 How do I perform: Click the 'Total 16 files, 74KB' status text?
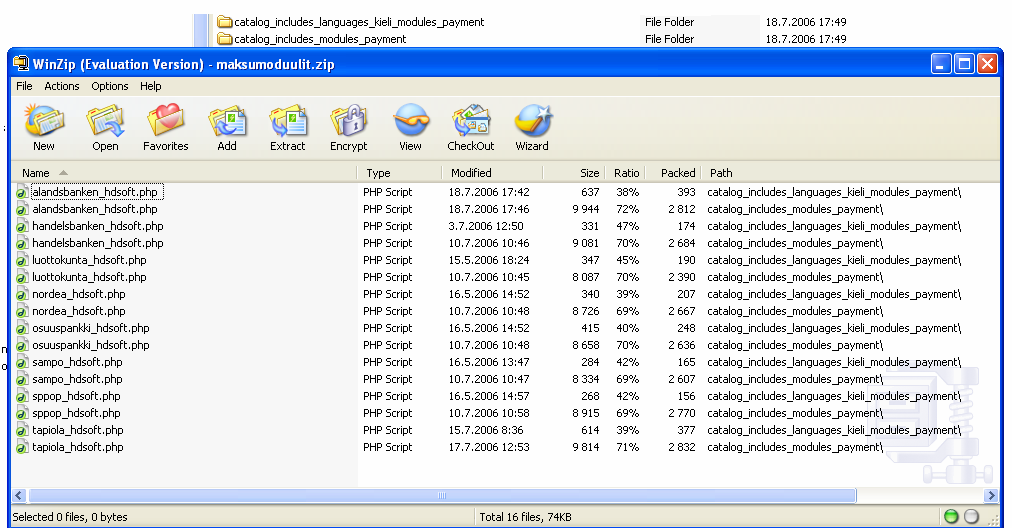525,517
